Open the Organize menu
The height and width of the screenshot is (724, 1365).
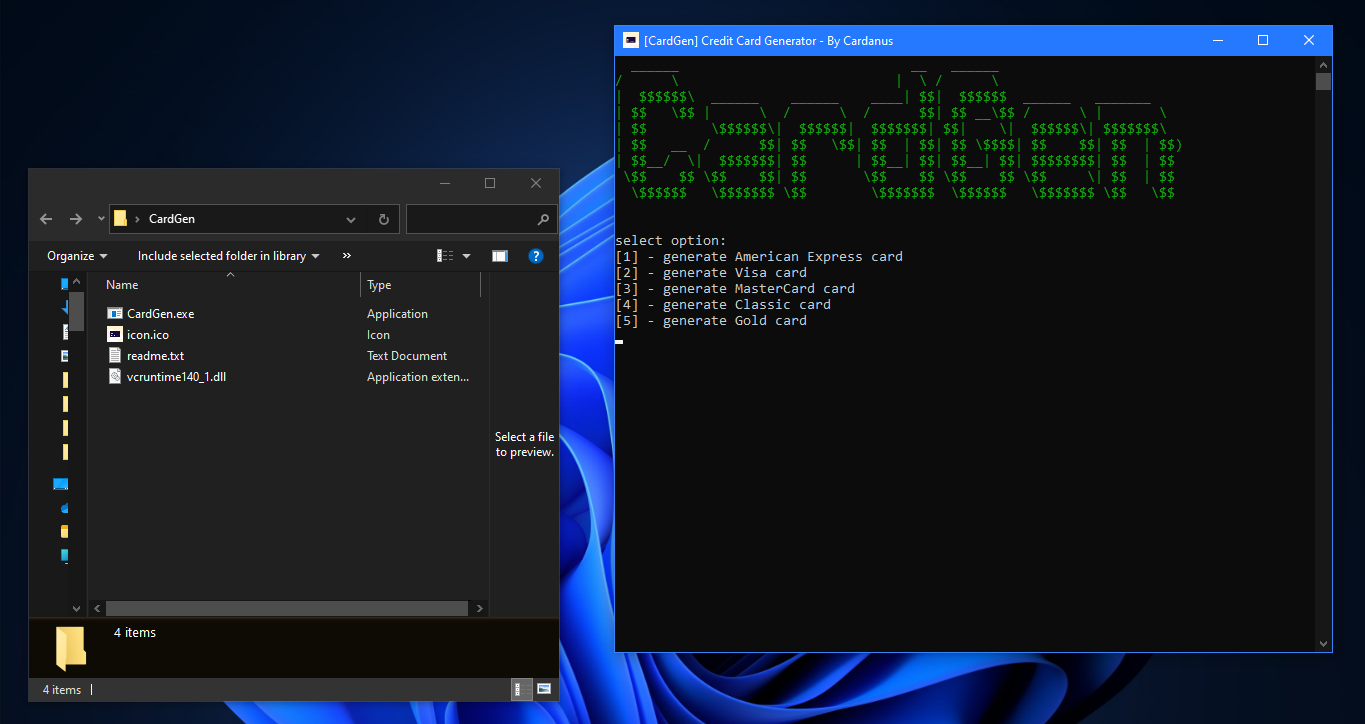pyautogui.click(x=77, y=256)
